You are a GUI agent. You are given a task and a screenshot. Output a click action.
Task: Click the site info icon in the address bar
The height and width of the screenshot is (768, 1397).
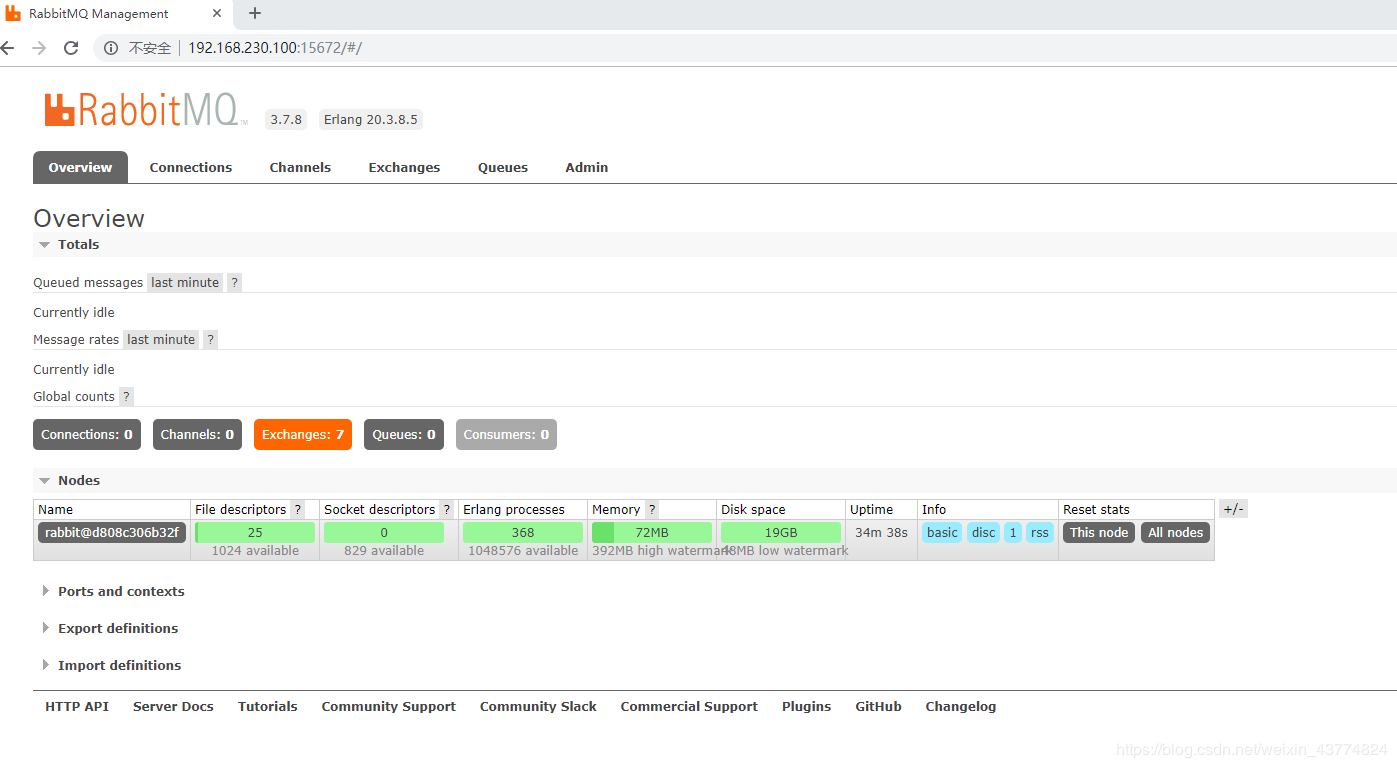(111, 48)
